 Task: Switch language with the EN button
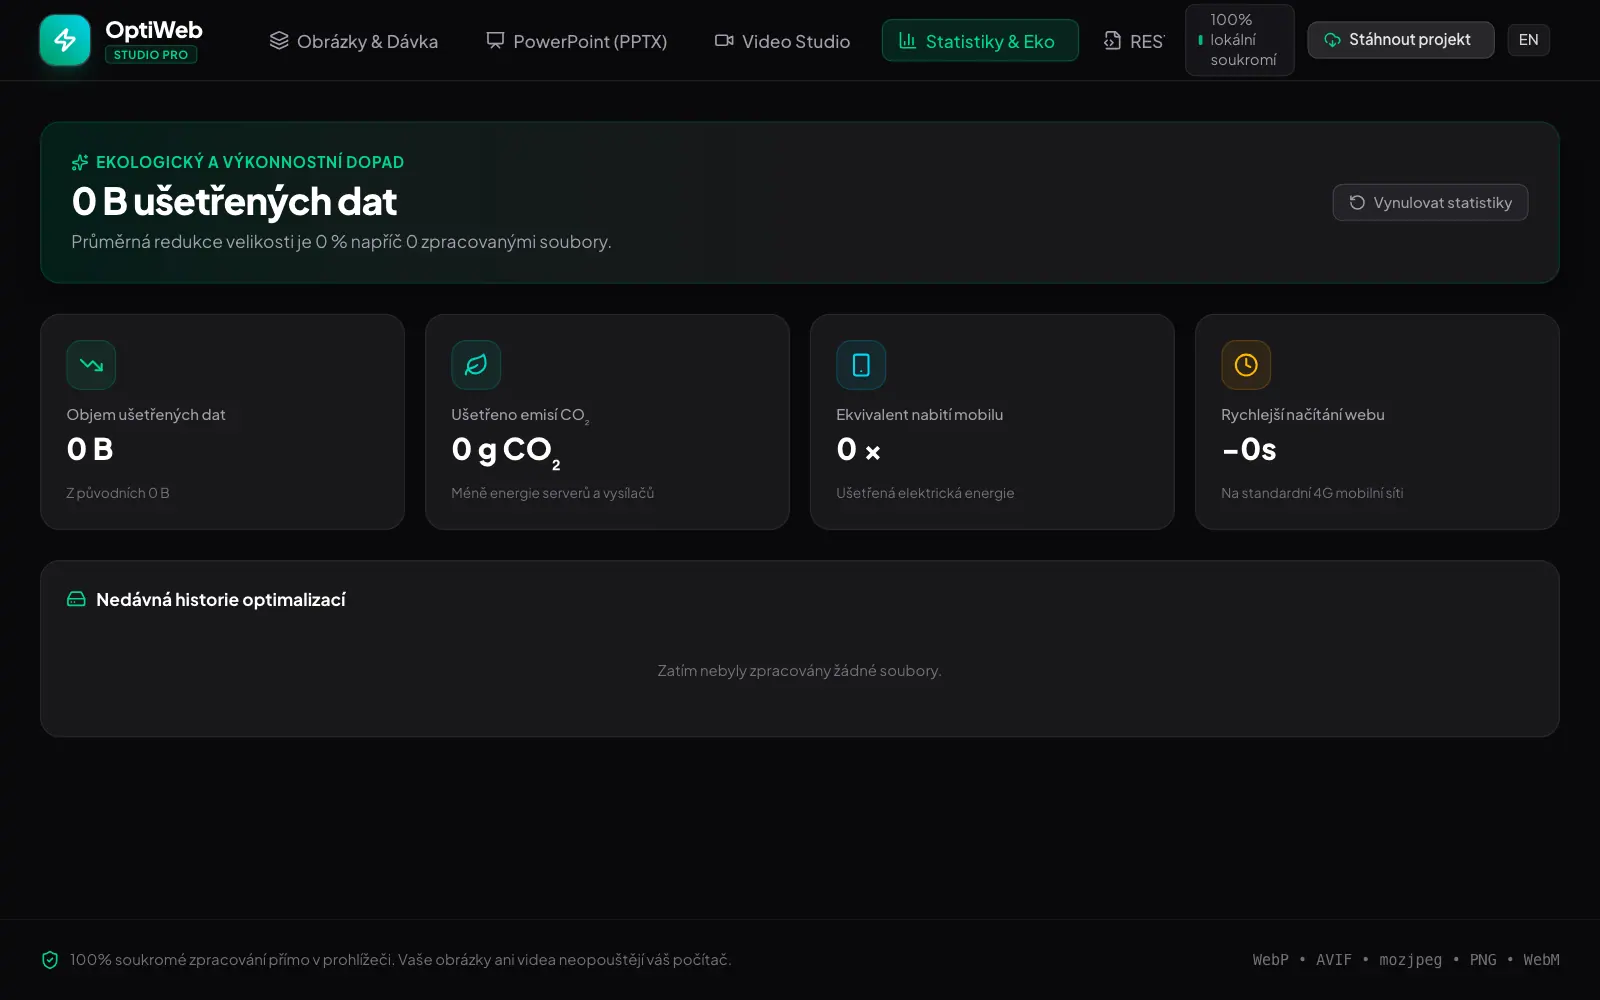click(x=1528, y=40)
